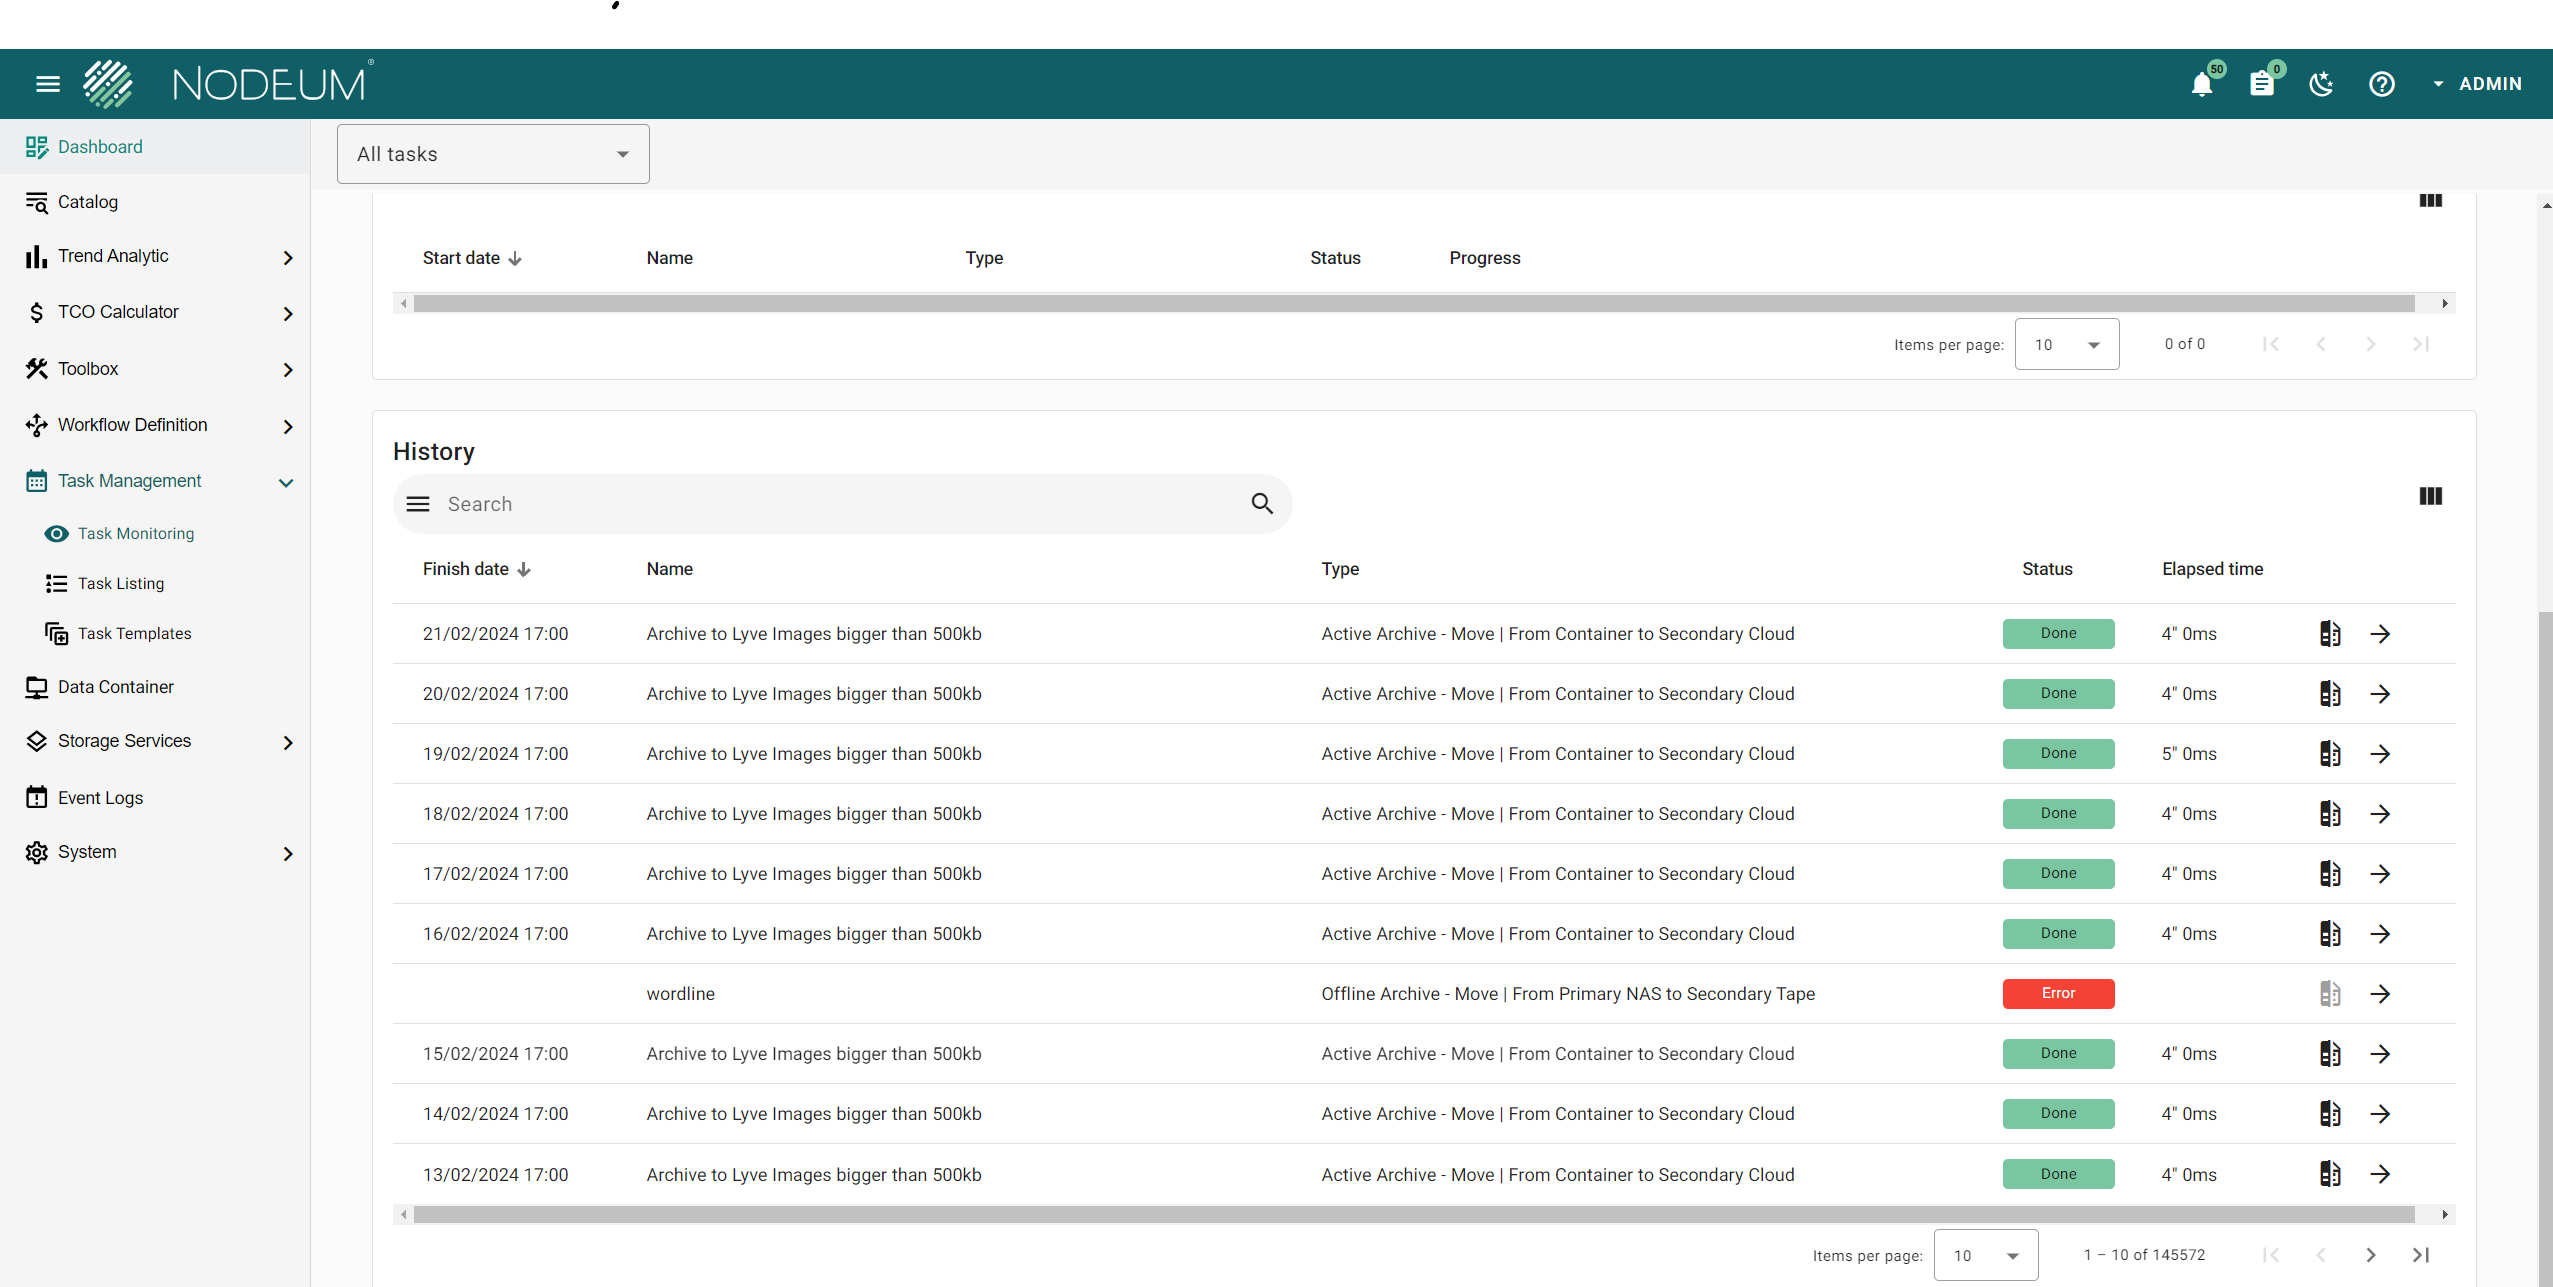Open search filter menu icon in History
Screen dimensions: 2553x1287
418,504
